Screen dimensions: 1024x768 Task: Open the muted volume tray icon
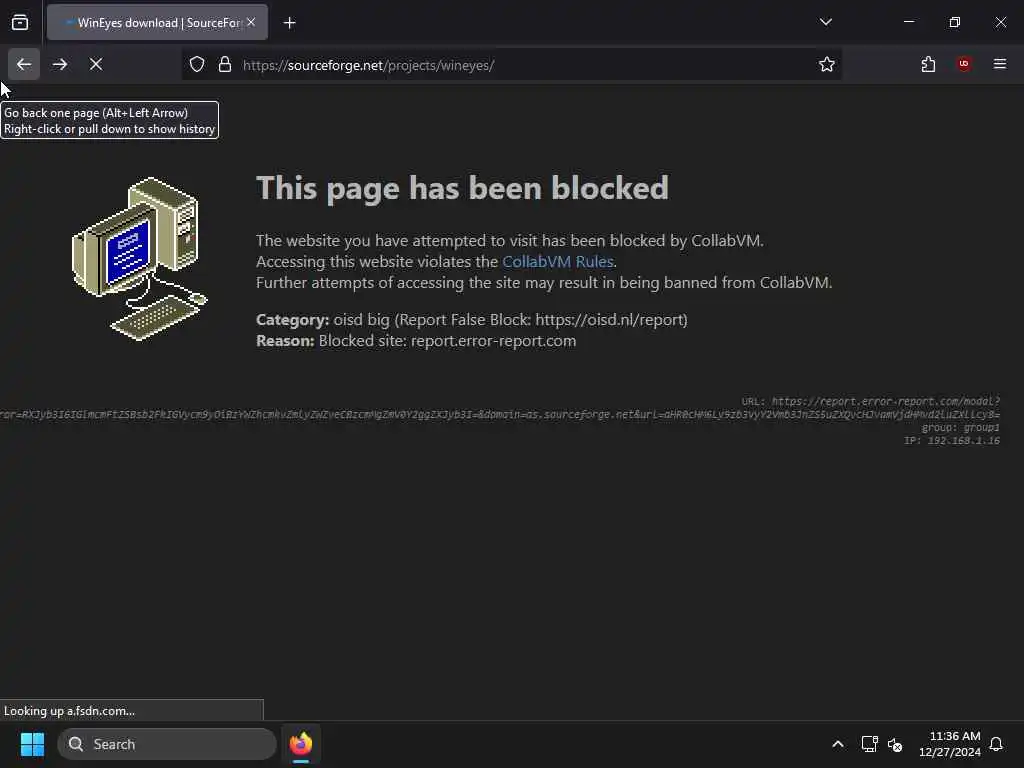click(895, 744)
